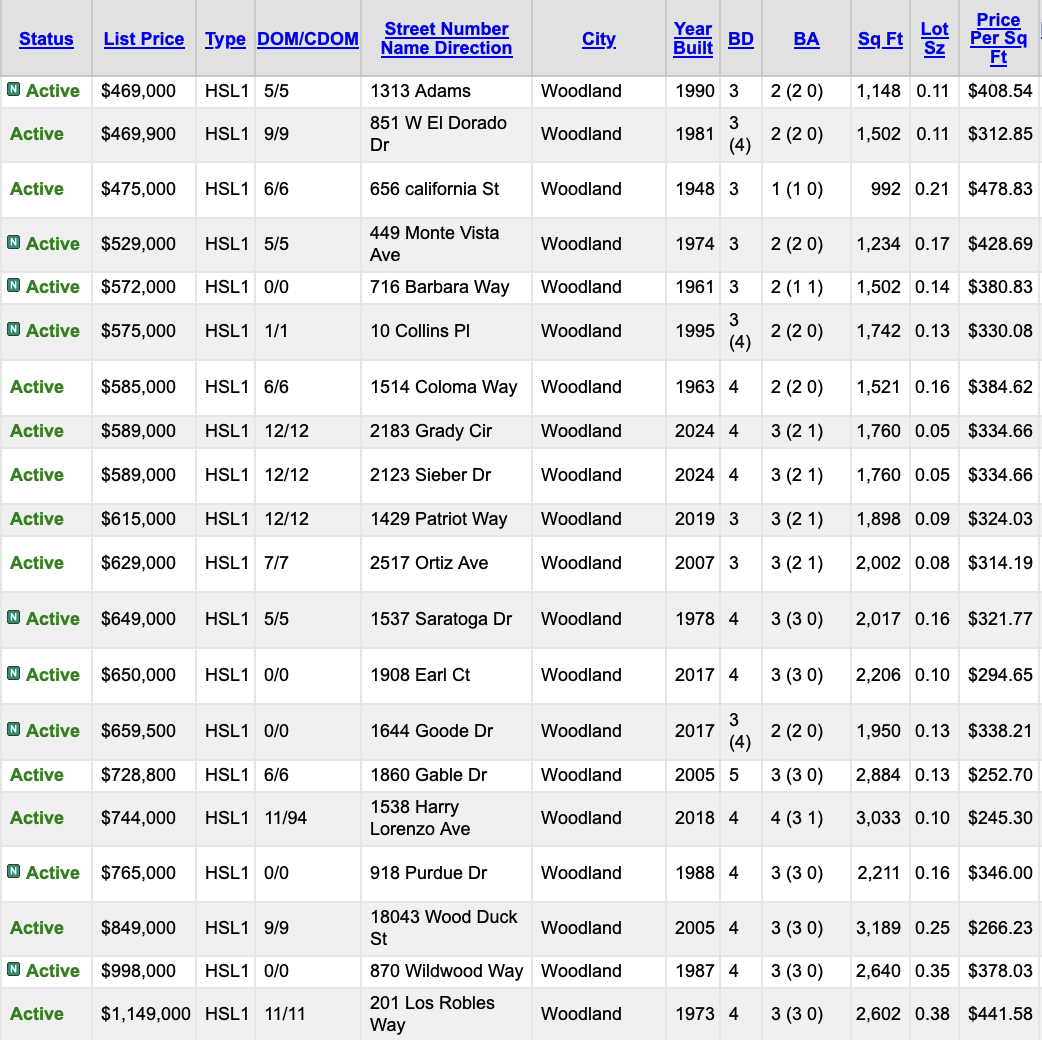Sort by the List Price column
Viewport: 1042px width, 1040px height.
click(144, 39)
